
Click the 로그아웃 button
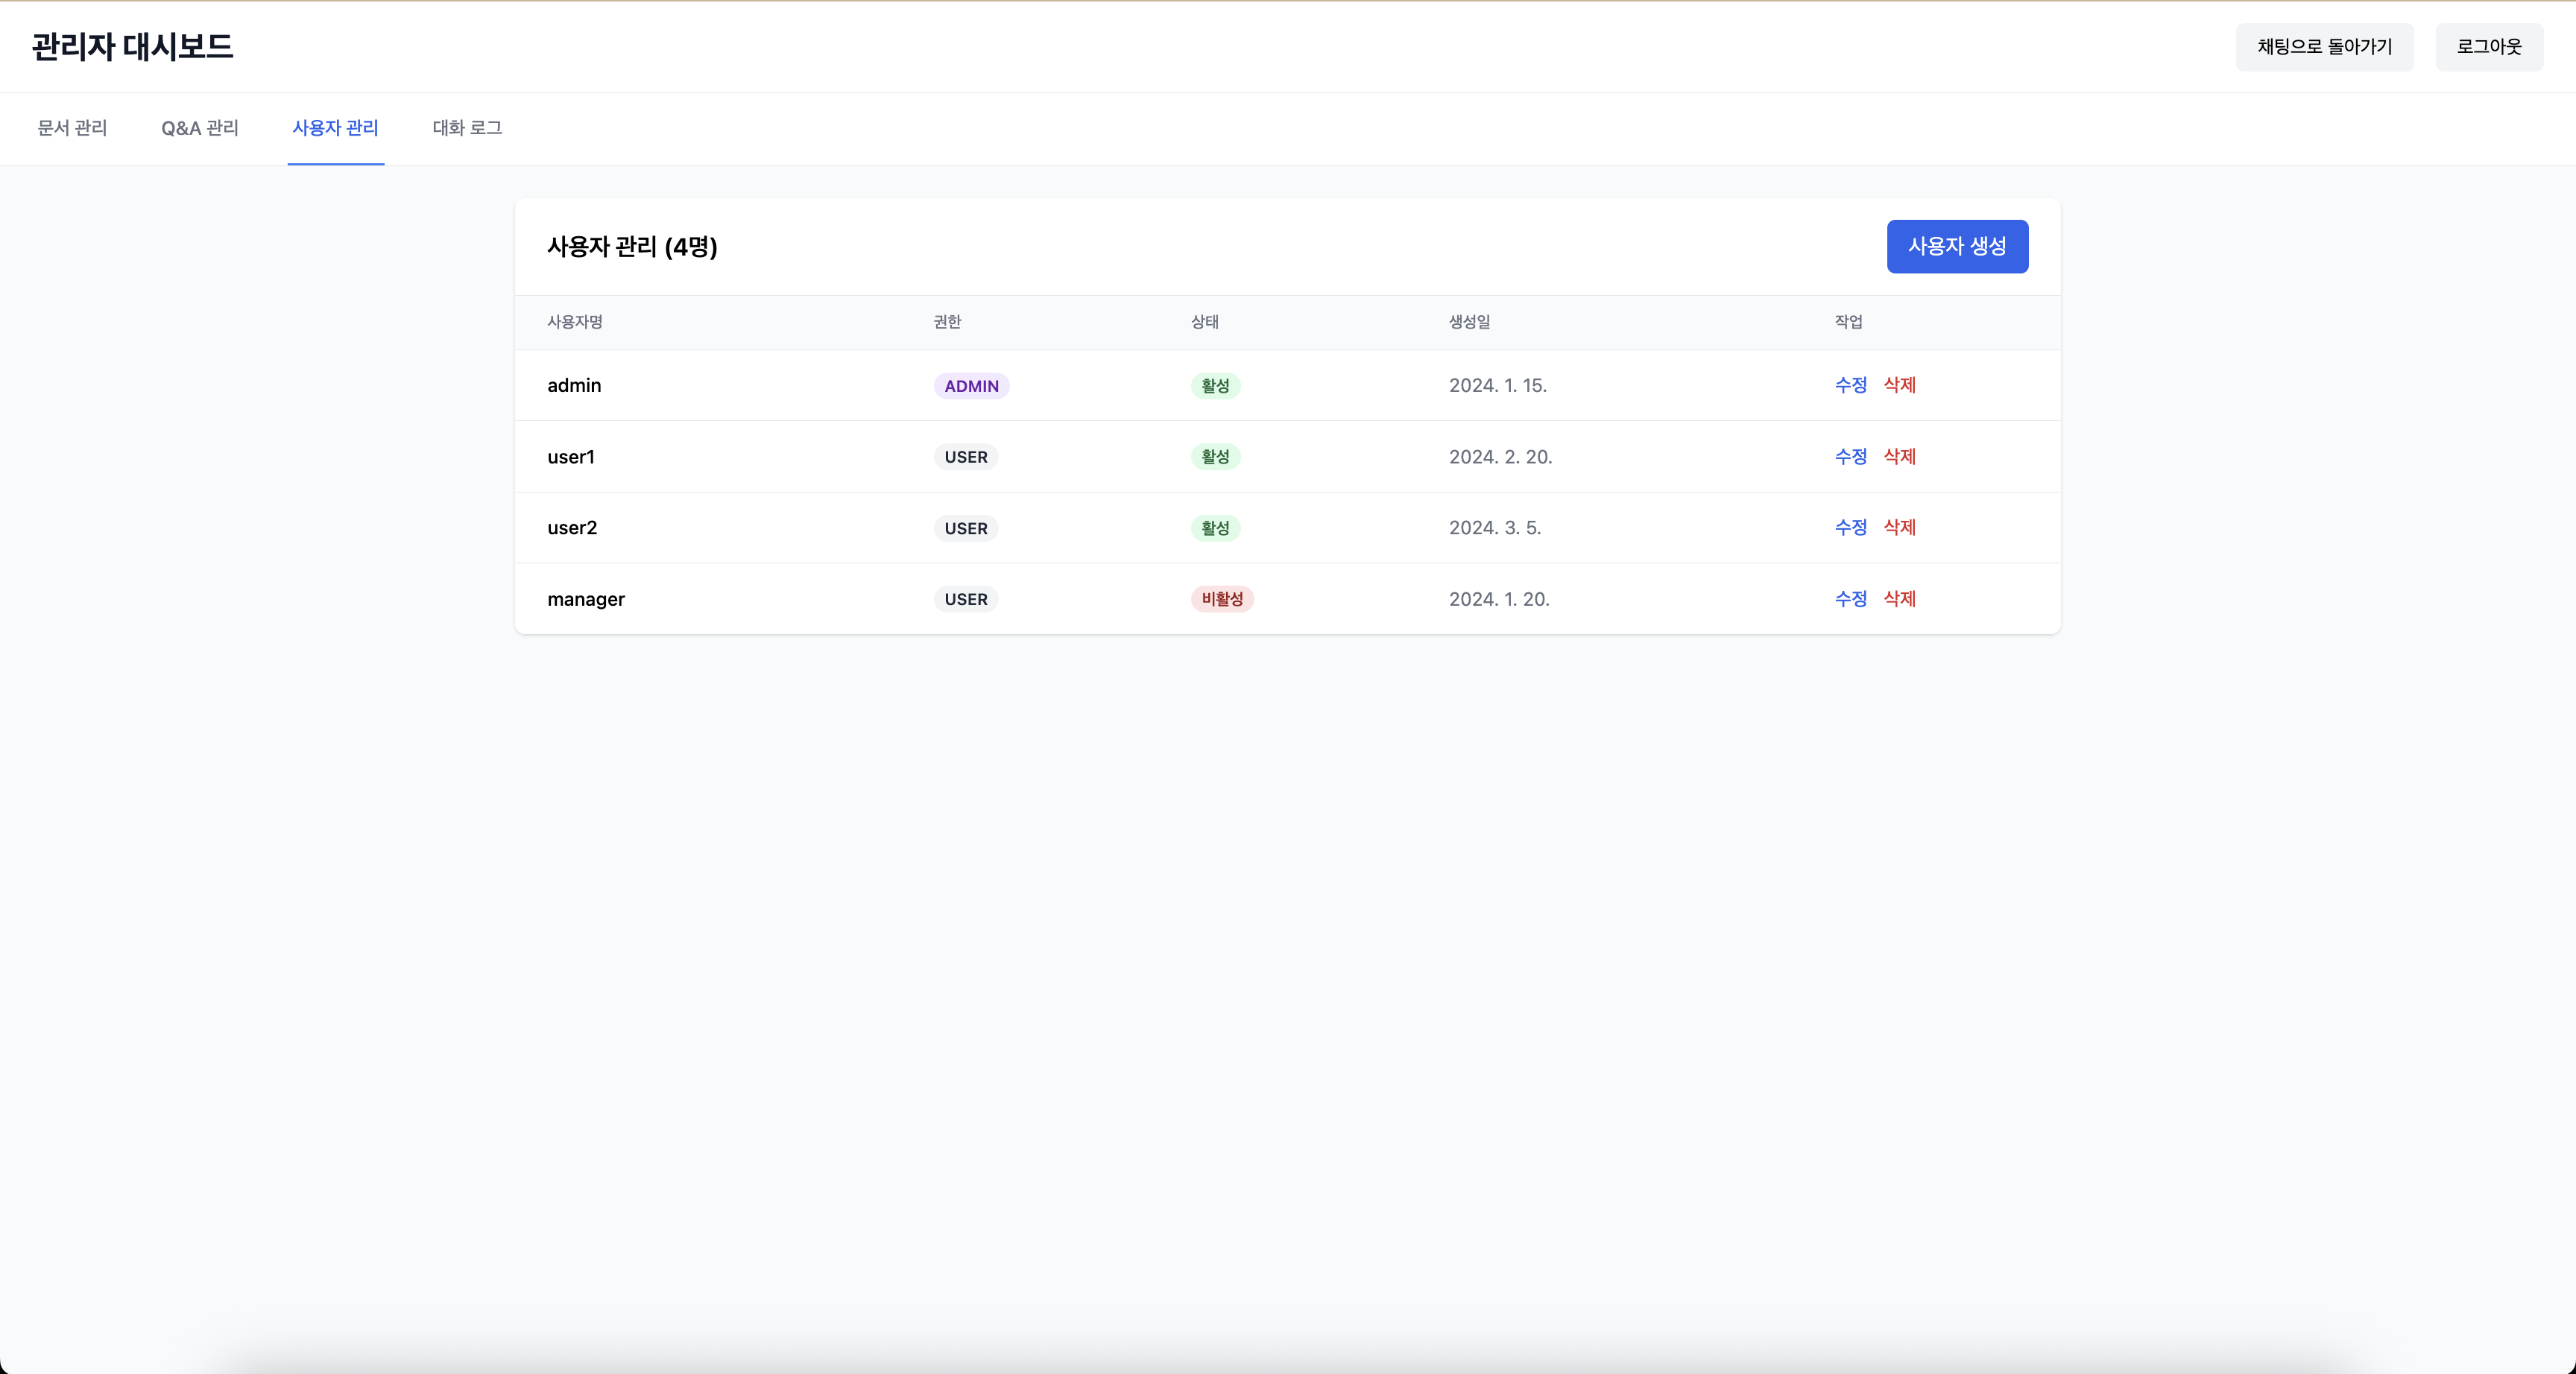[2488, 47]
